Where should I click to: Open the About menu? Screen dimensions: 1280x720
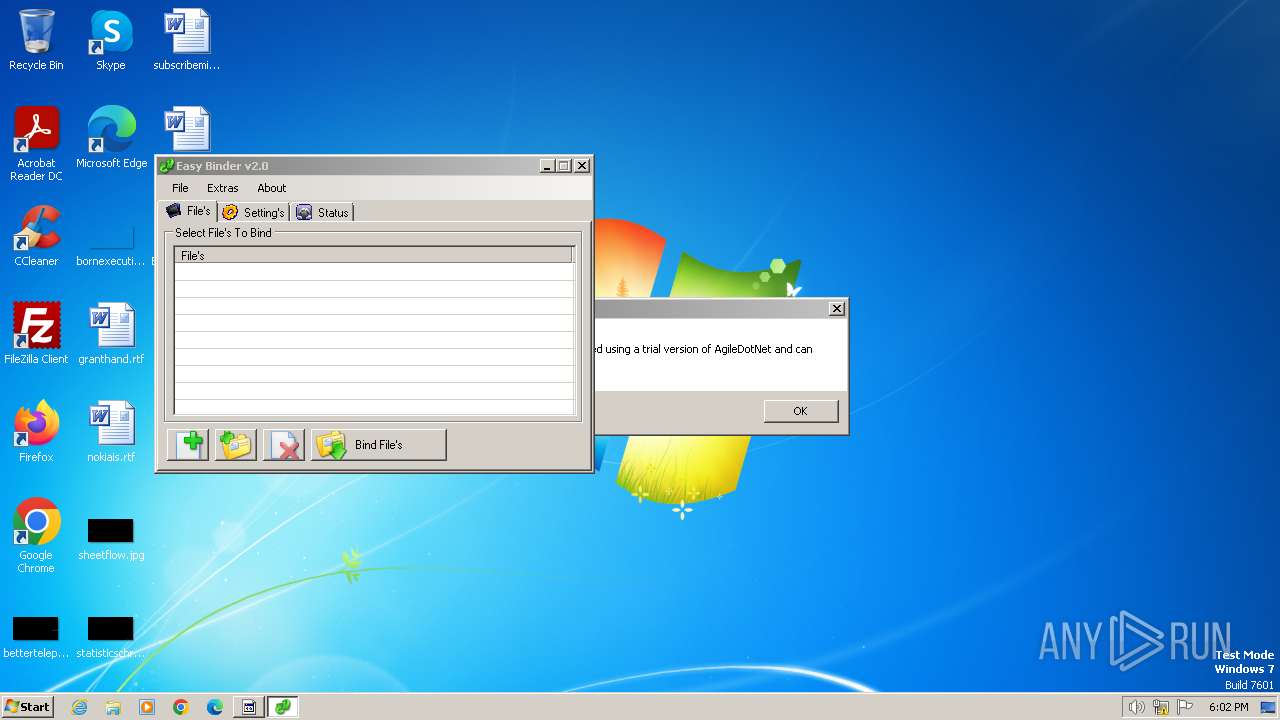[272, 188]
